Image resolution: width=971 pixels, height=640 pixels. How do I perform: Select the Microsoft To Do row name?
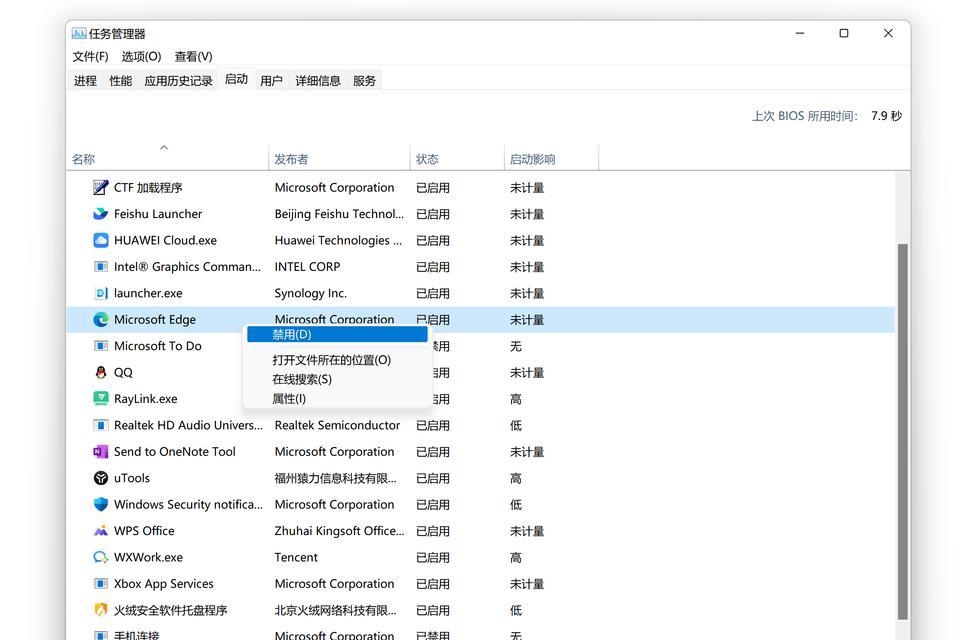click(x=158, y=346)
